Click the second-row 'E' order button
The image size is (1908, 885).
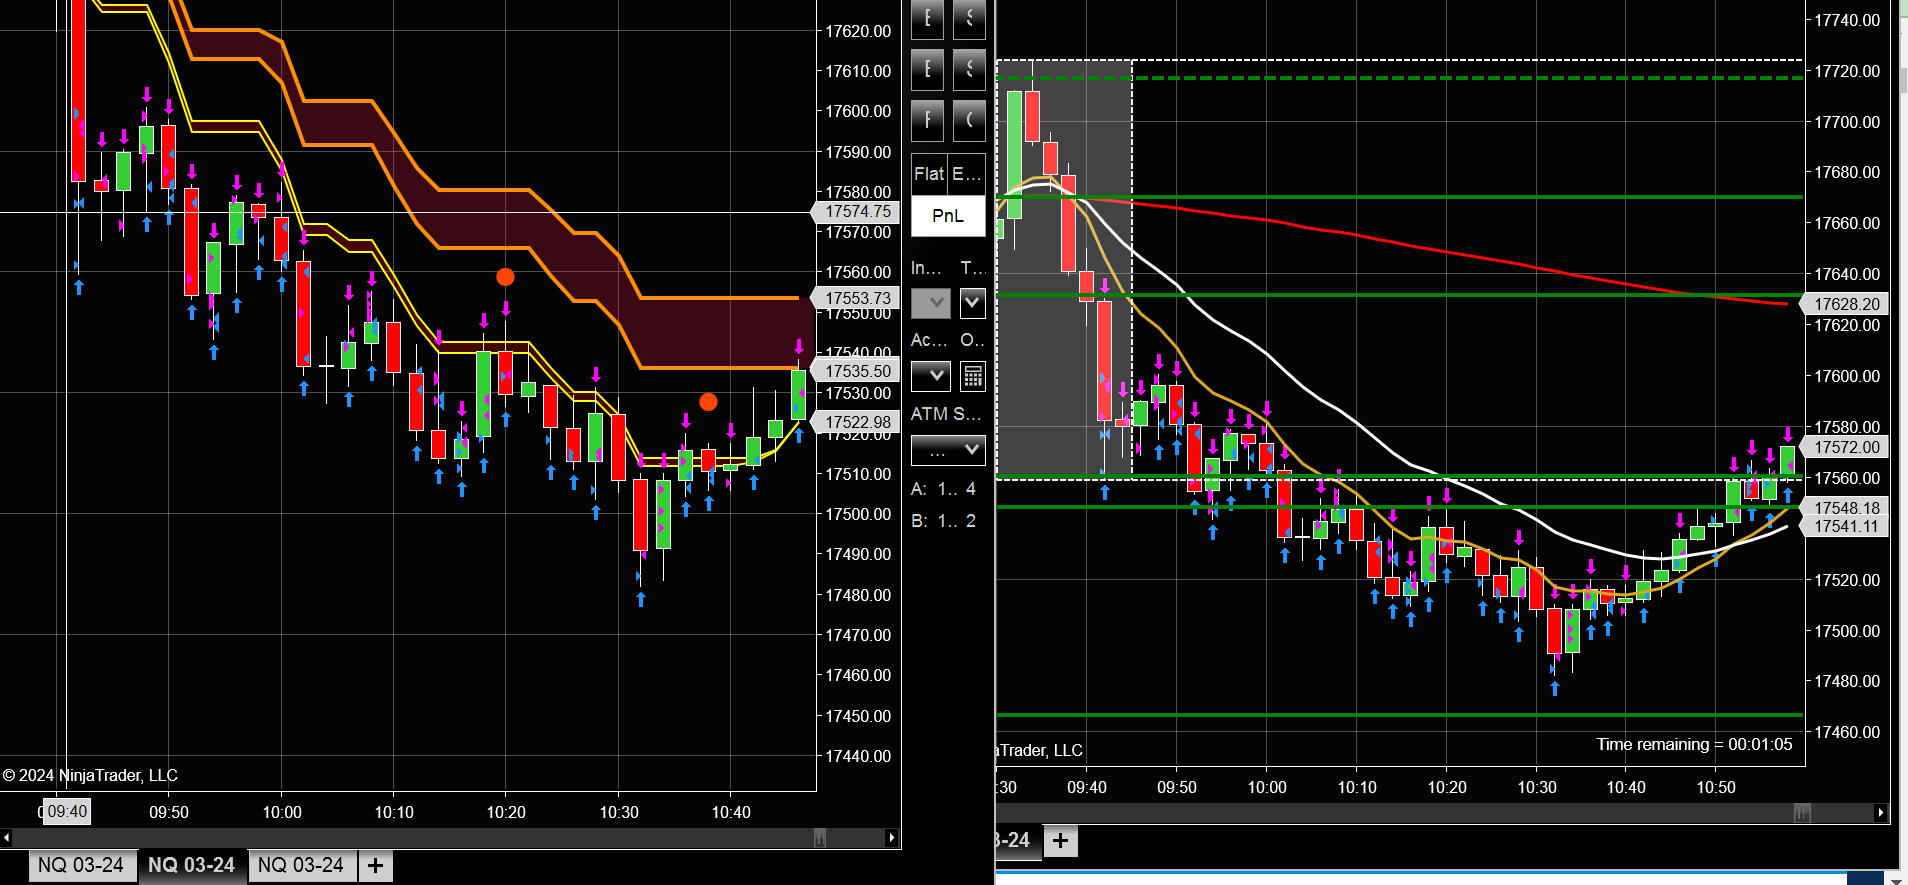(927, 70)
